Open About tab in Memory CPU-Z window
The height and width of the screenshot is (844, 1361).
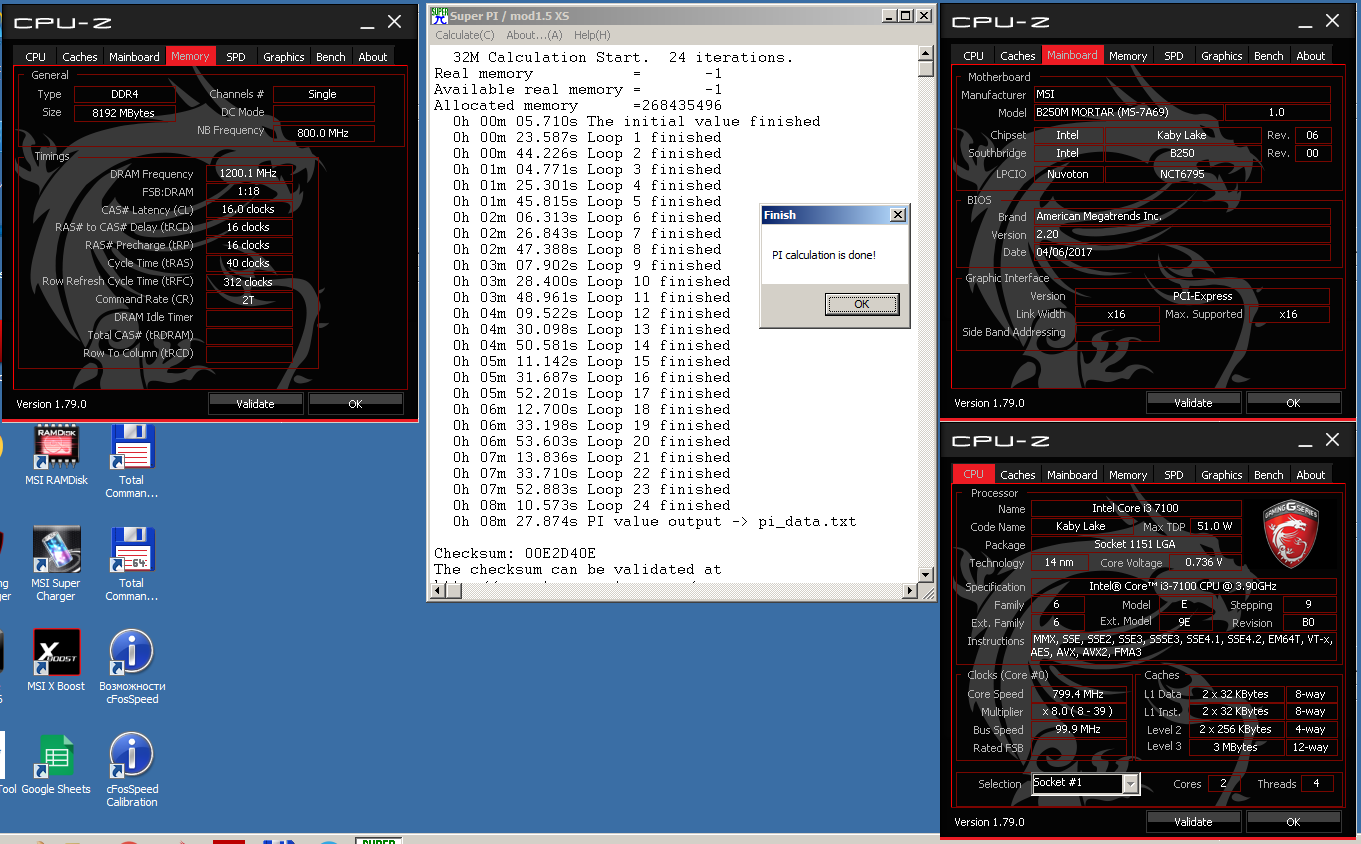(x=373, y=57)
